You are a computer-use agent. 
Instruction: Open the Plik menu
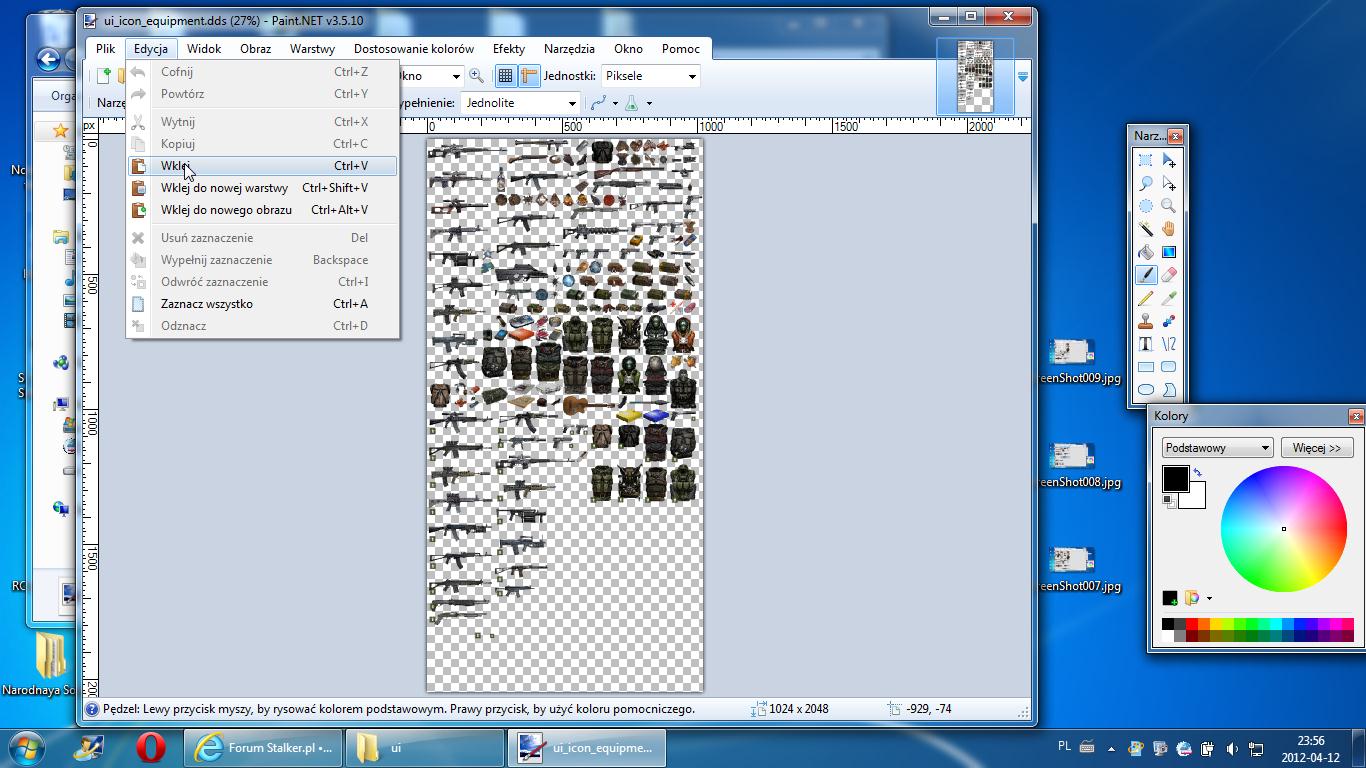106,48
